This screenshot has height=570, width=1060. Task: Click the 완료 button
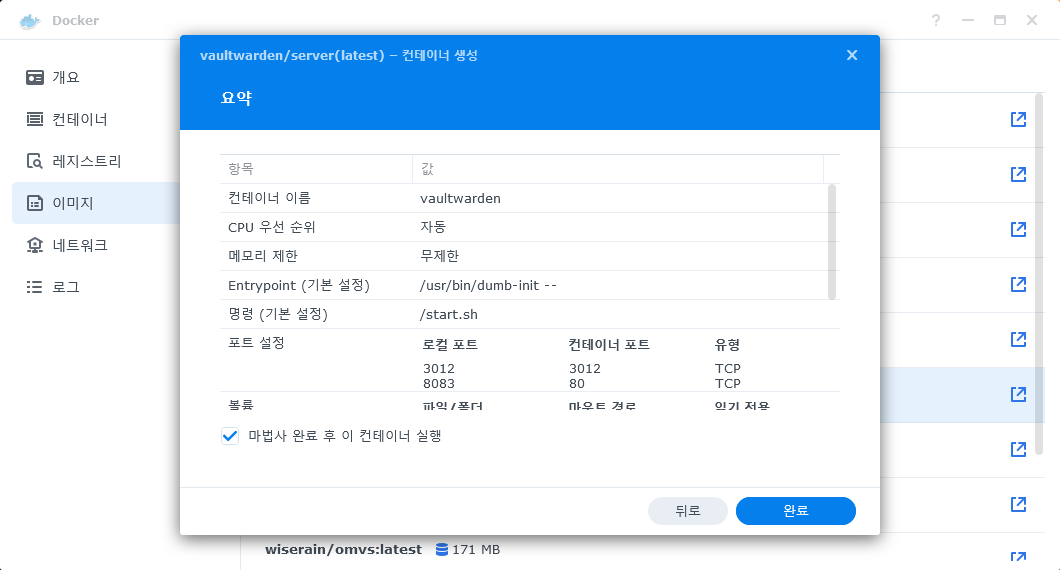click(x=796, y=510)
